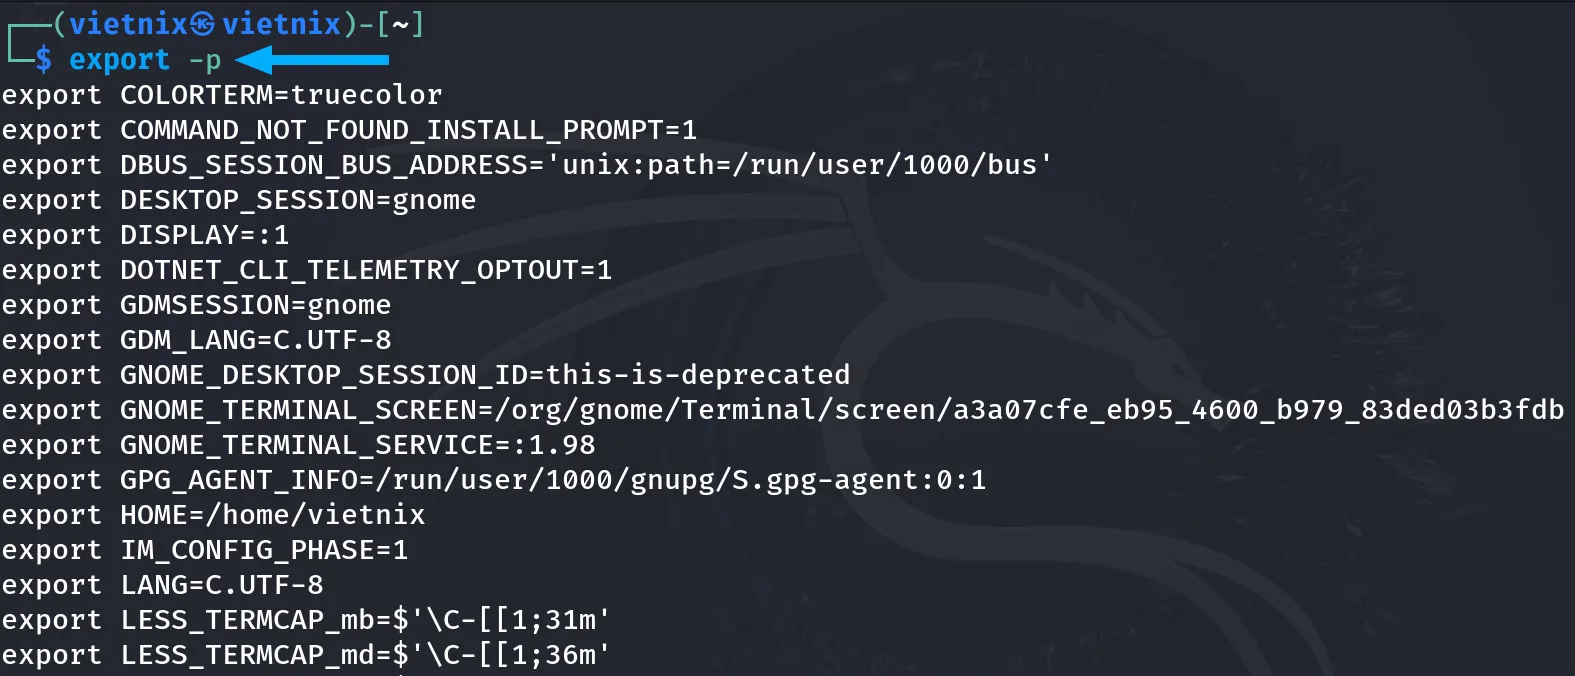Screen dimensions: 1575x676
Task: Click the GDM_LANG=C.UTF-8 line
Action: [x=197, y=340]
